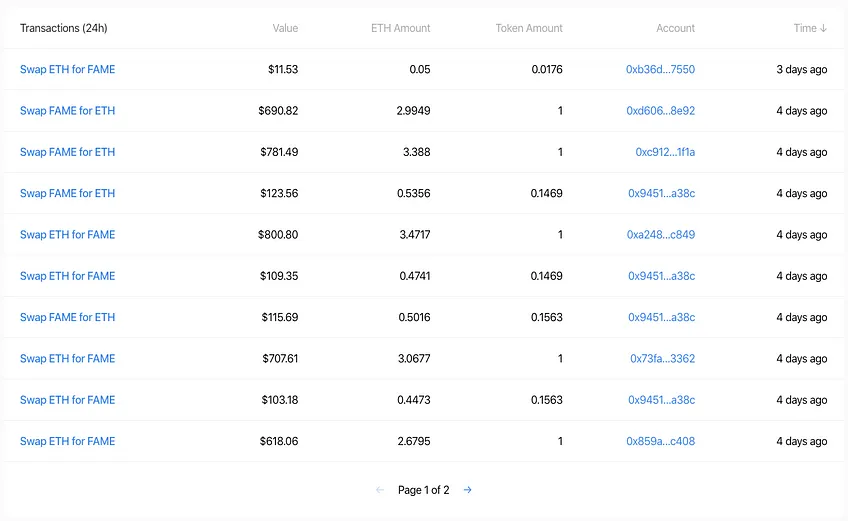Sort by Time column header

point(810,28)
